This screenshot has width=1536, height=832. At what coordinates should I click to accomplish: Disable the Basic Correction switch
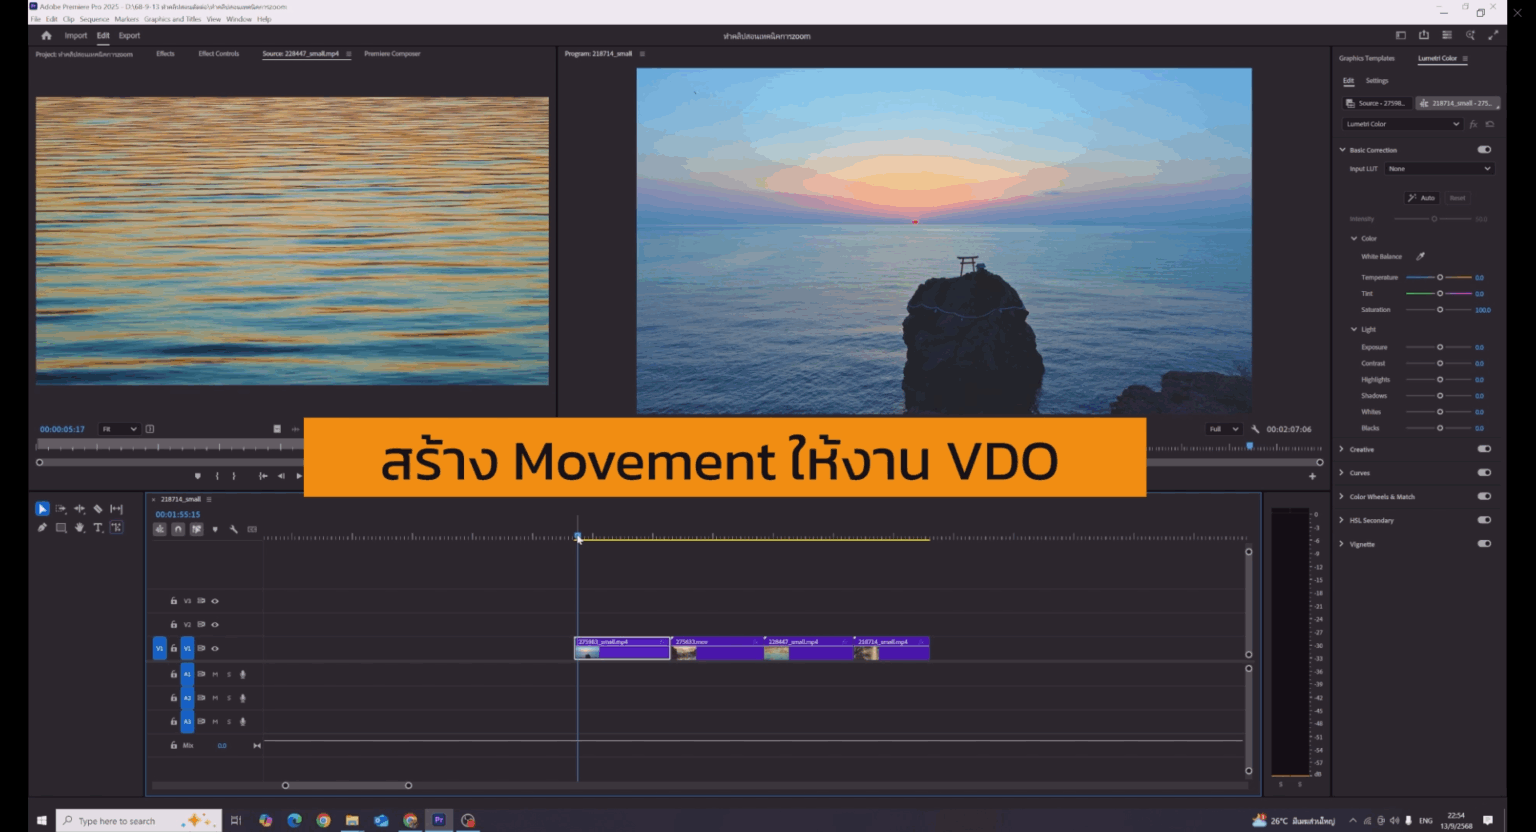click(1484, 149)
